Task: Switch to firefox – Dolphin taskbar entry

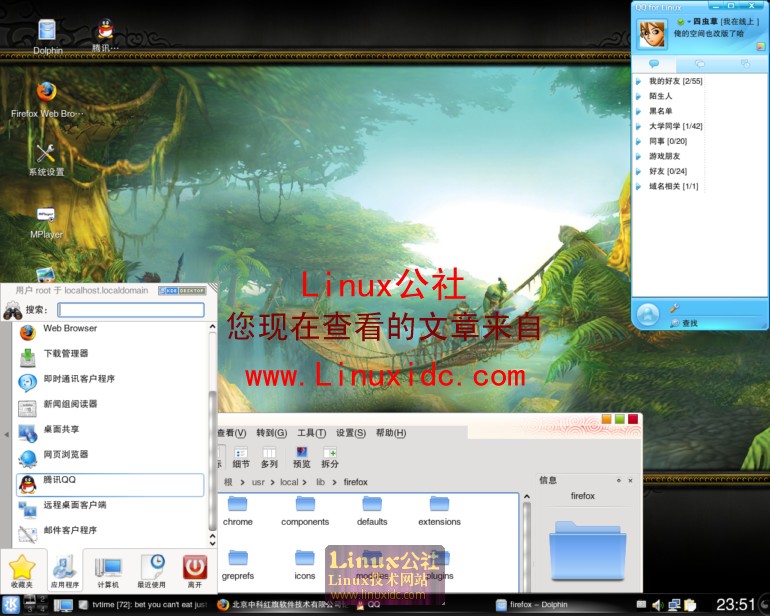Action: (532, 605)
